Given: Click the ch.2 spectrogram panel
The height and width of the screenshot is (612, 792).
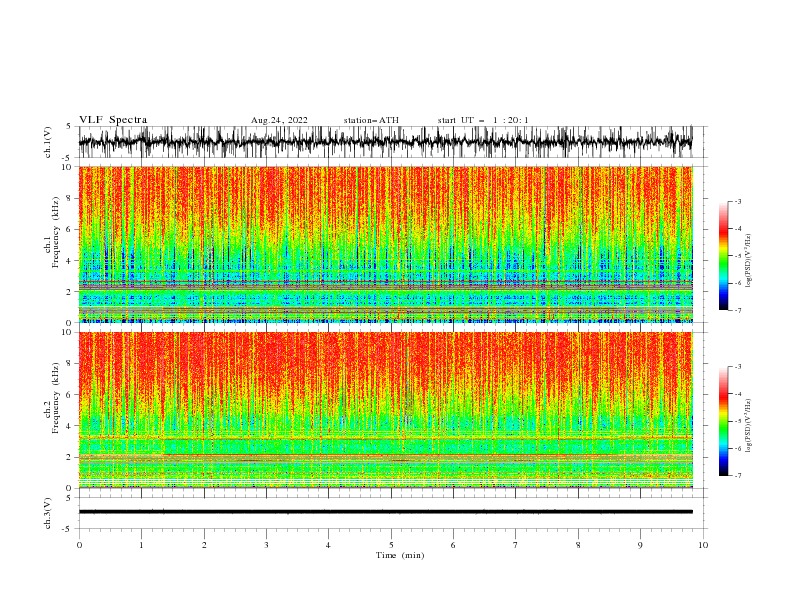Looking at the screenshot, I should (386, 410).
